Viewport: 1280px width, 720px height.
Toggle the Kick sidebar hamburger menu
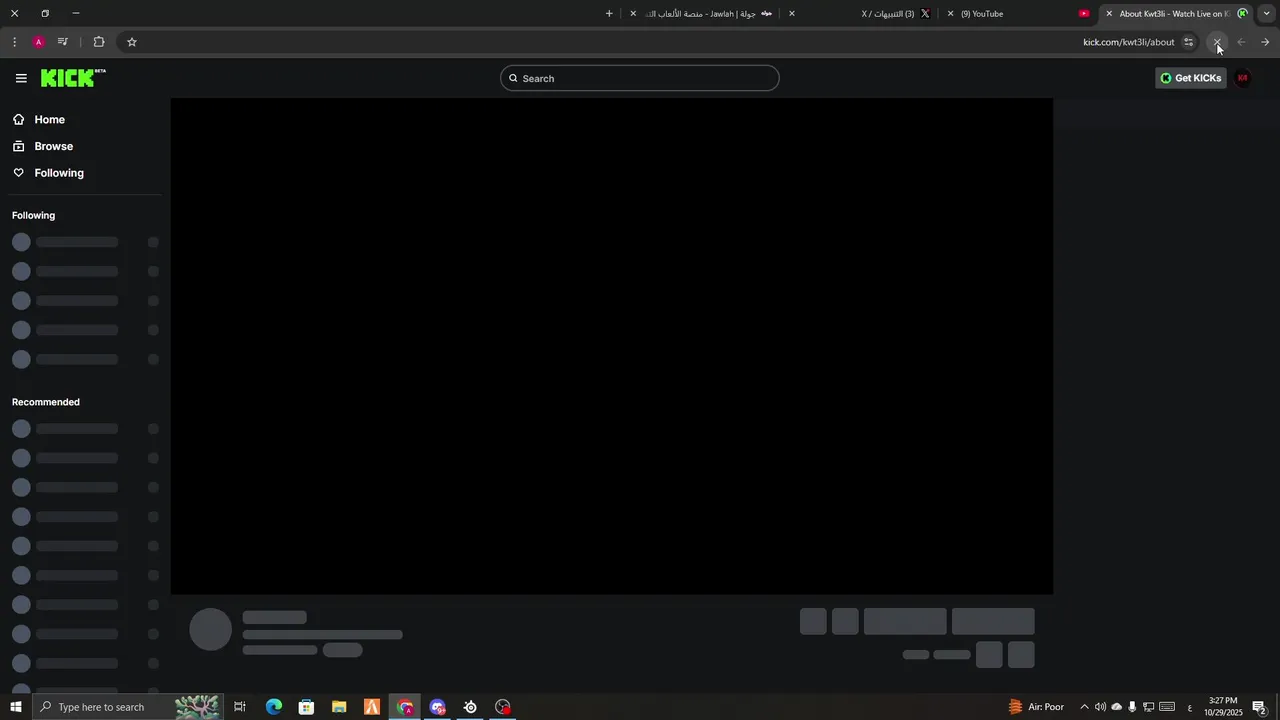[x=21, y=78]
